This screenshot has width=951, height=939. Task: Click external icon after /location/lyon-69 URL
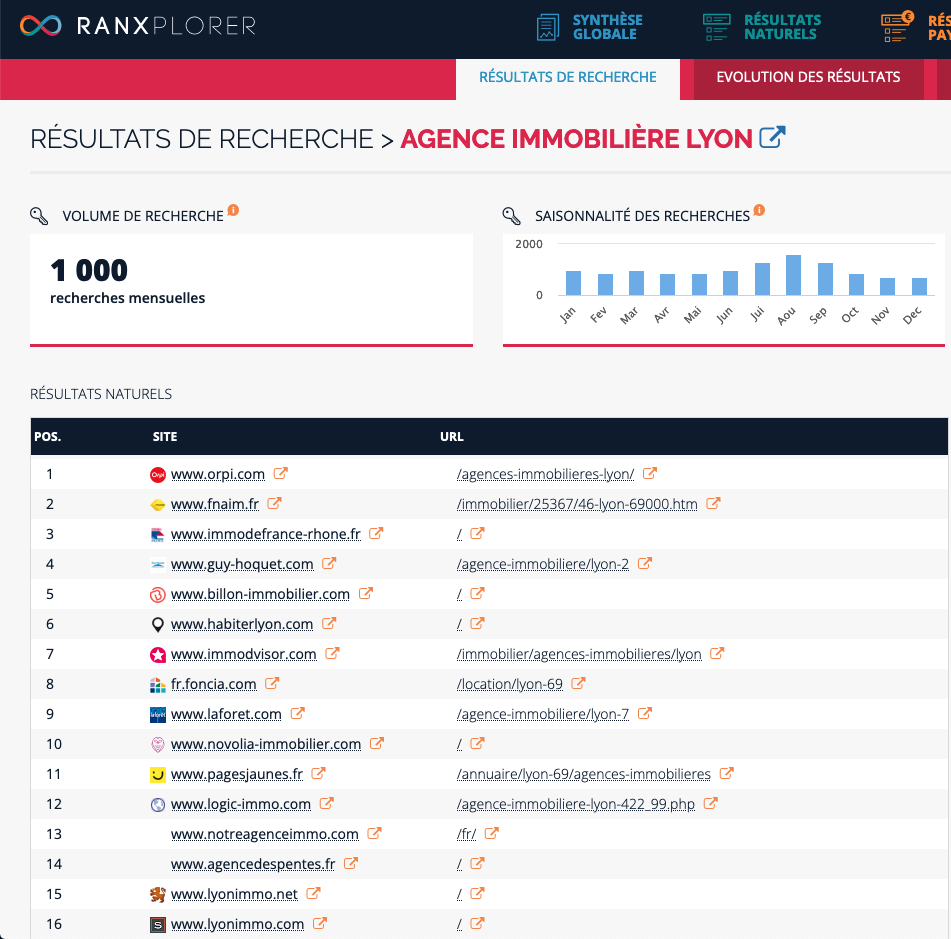(579, 684)
